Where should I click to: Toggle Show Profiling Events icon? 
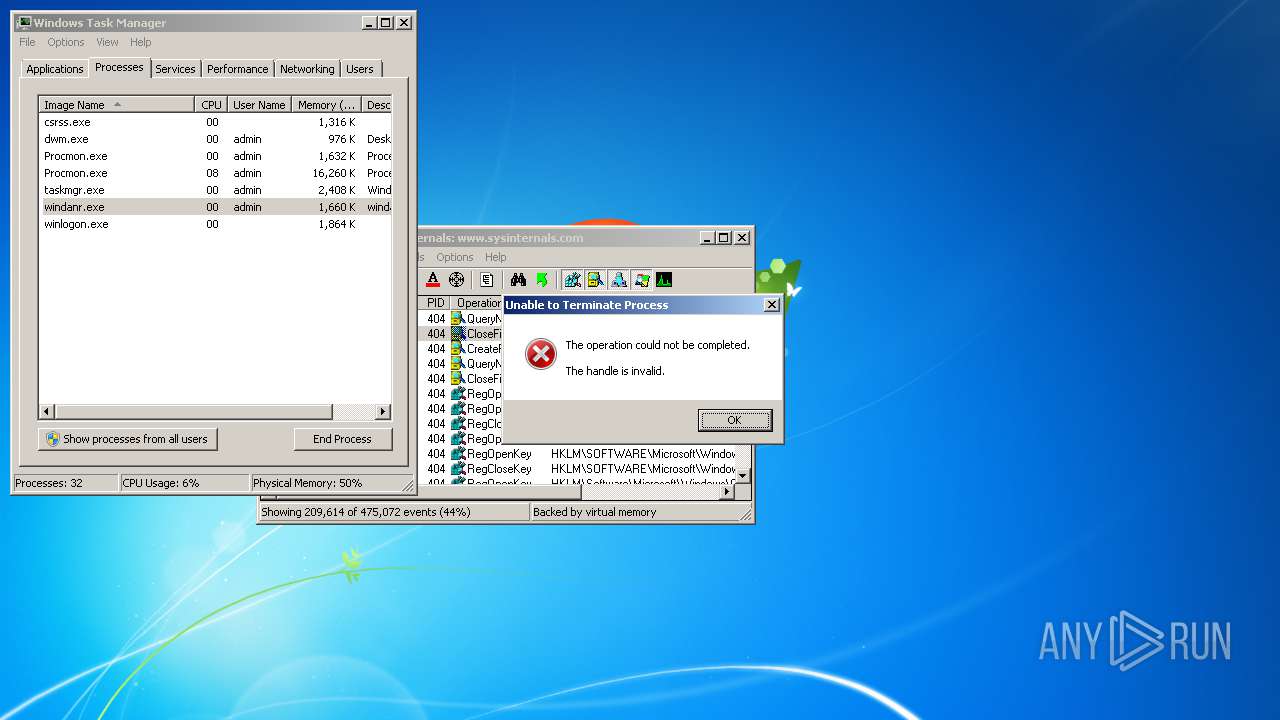(664, 280)
